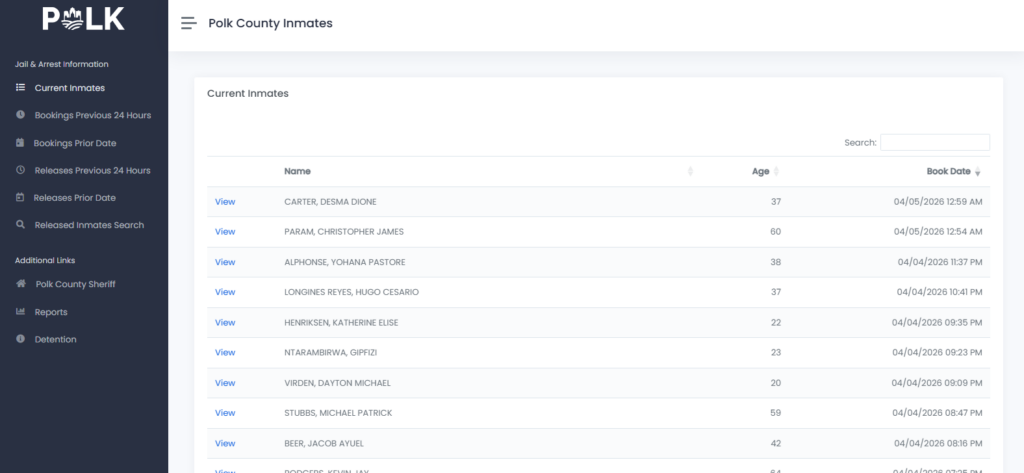Click the hamburger menu toggle icon
1024x473 pixels.
pos(188,23)
